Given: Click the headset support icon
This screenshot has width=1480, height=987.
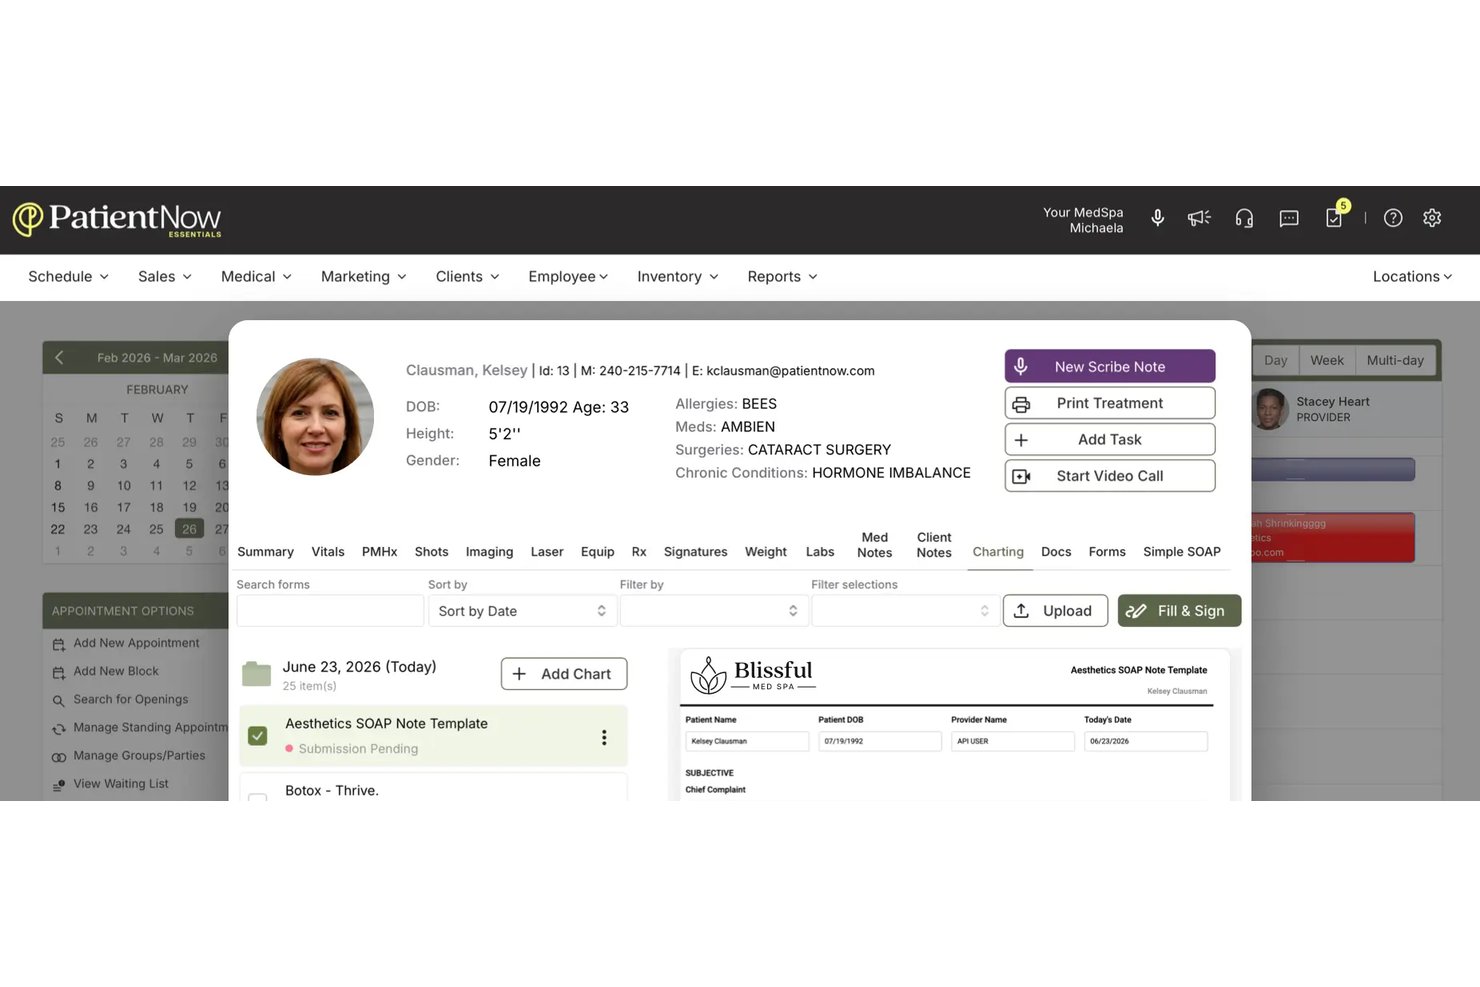Looking at the screenshot, I should point(1244,218).
